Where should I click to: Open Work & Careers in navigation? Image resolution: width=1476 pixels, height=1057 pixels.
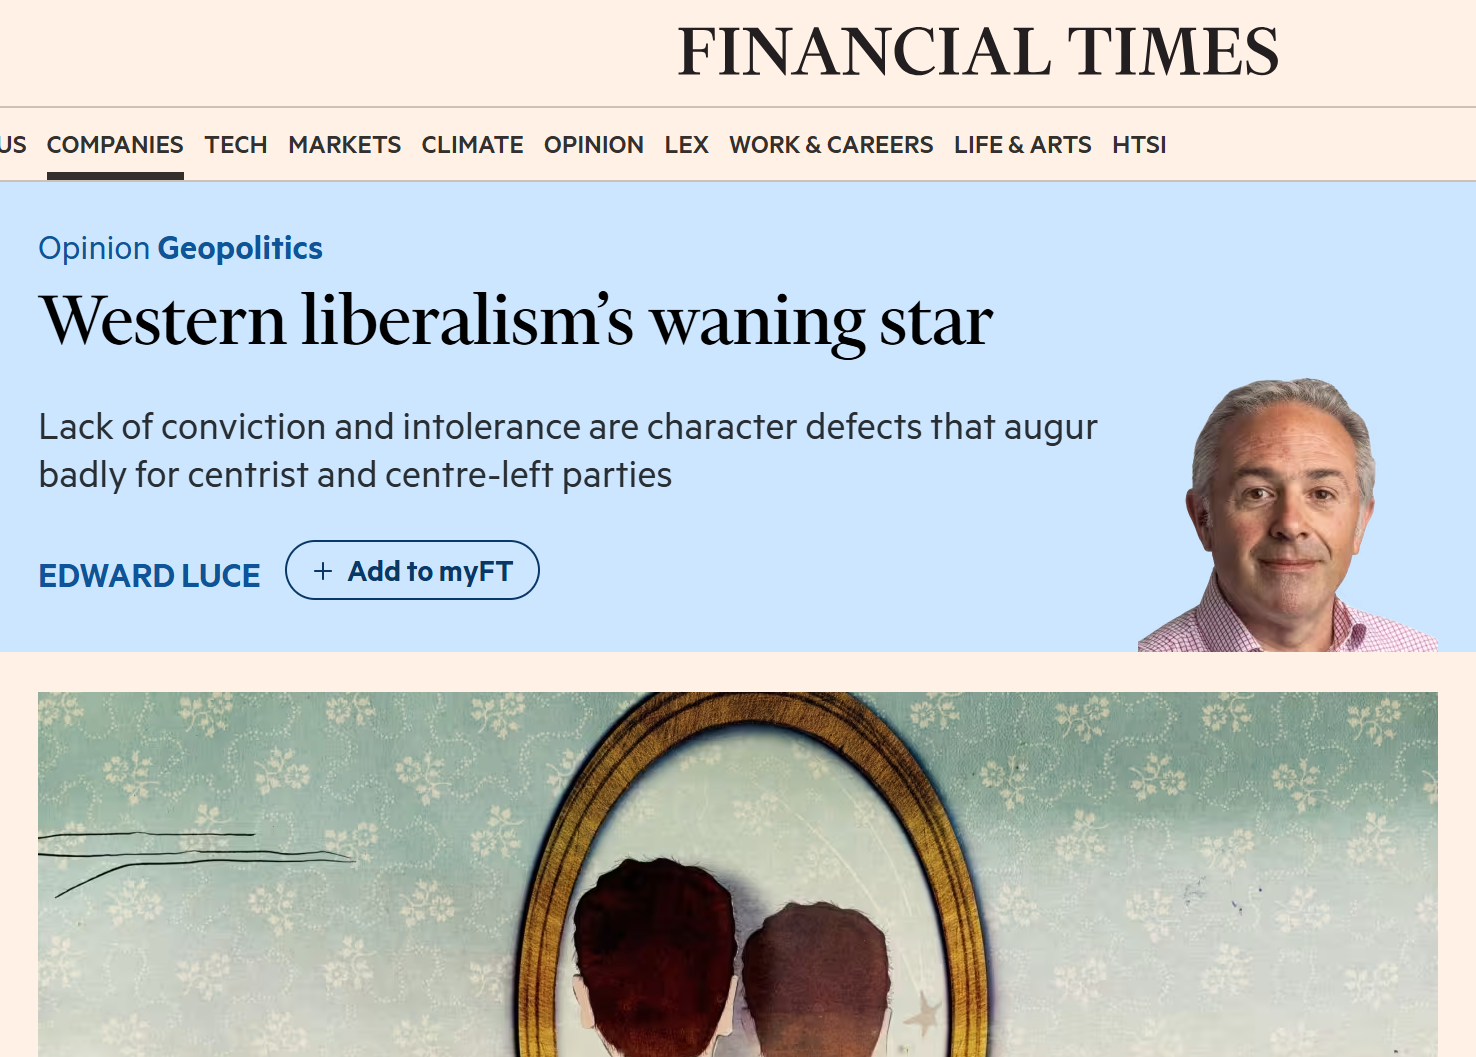(x=831, y=145)
